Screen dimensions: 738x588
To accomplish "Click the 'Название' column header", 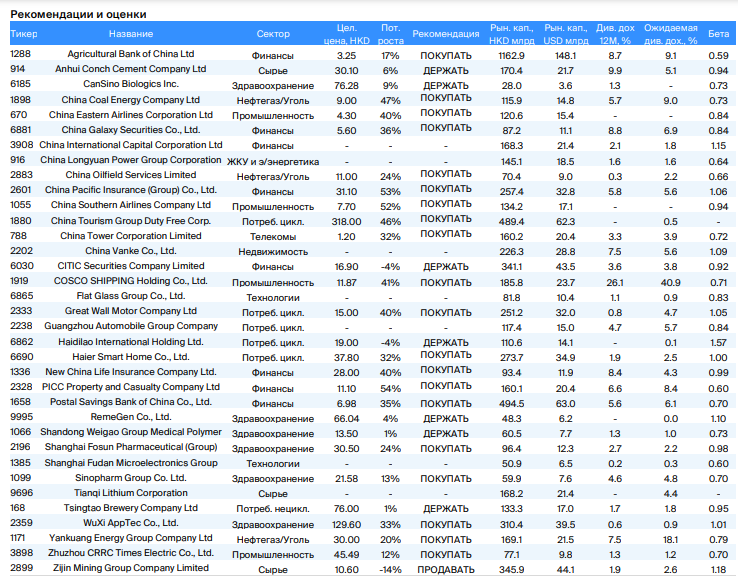I will pos(131,34).
